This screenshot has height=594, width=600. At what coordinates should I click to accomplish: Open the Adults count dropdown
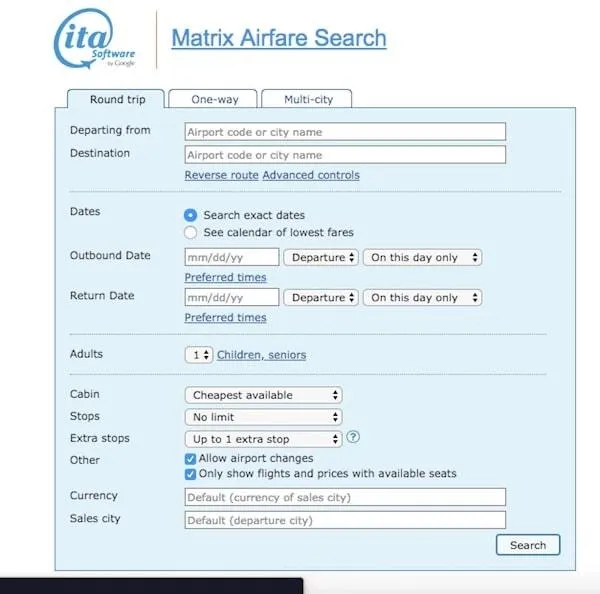199,355
